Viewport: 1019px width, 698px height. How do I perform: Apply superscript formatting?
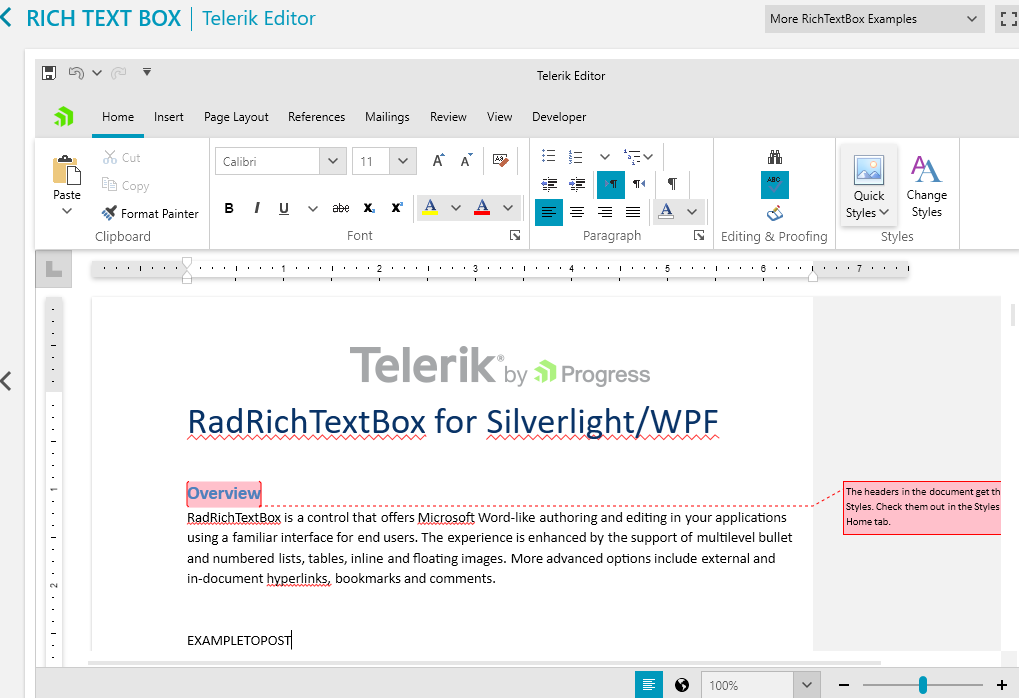point(396,208)
